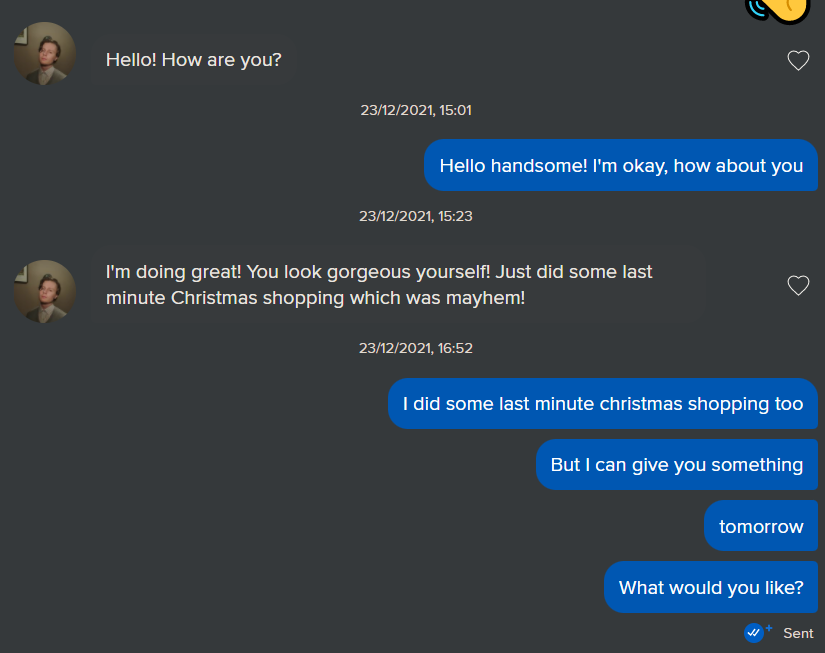This screenshot has height=653, width=825.
Task: Toggle the heart on the Christmas shopping mayhem message
Action: [x=798, y=286]
